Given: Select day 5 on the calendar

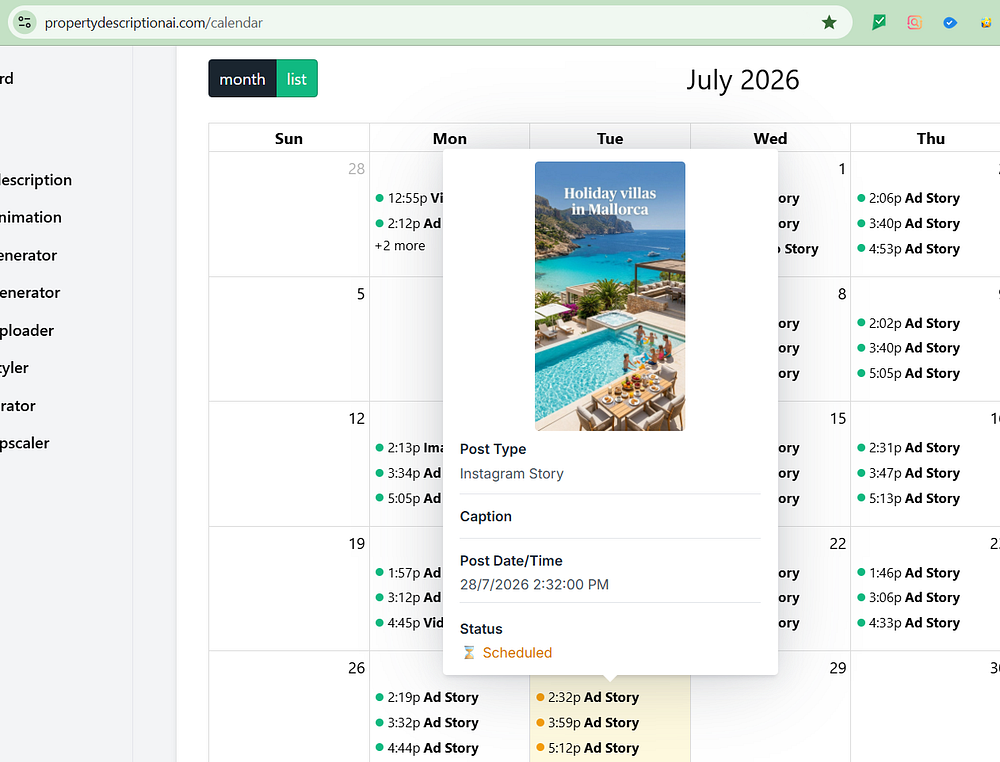Looking at the screenshot, I should [360, 294].
